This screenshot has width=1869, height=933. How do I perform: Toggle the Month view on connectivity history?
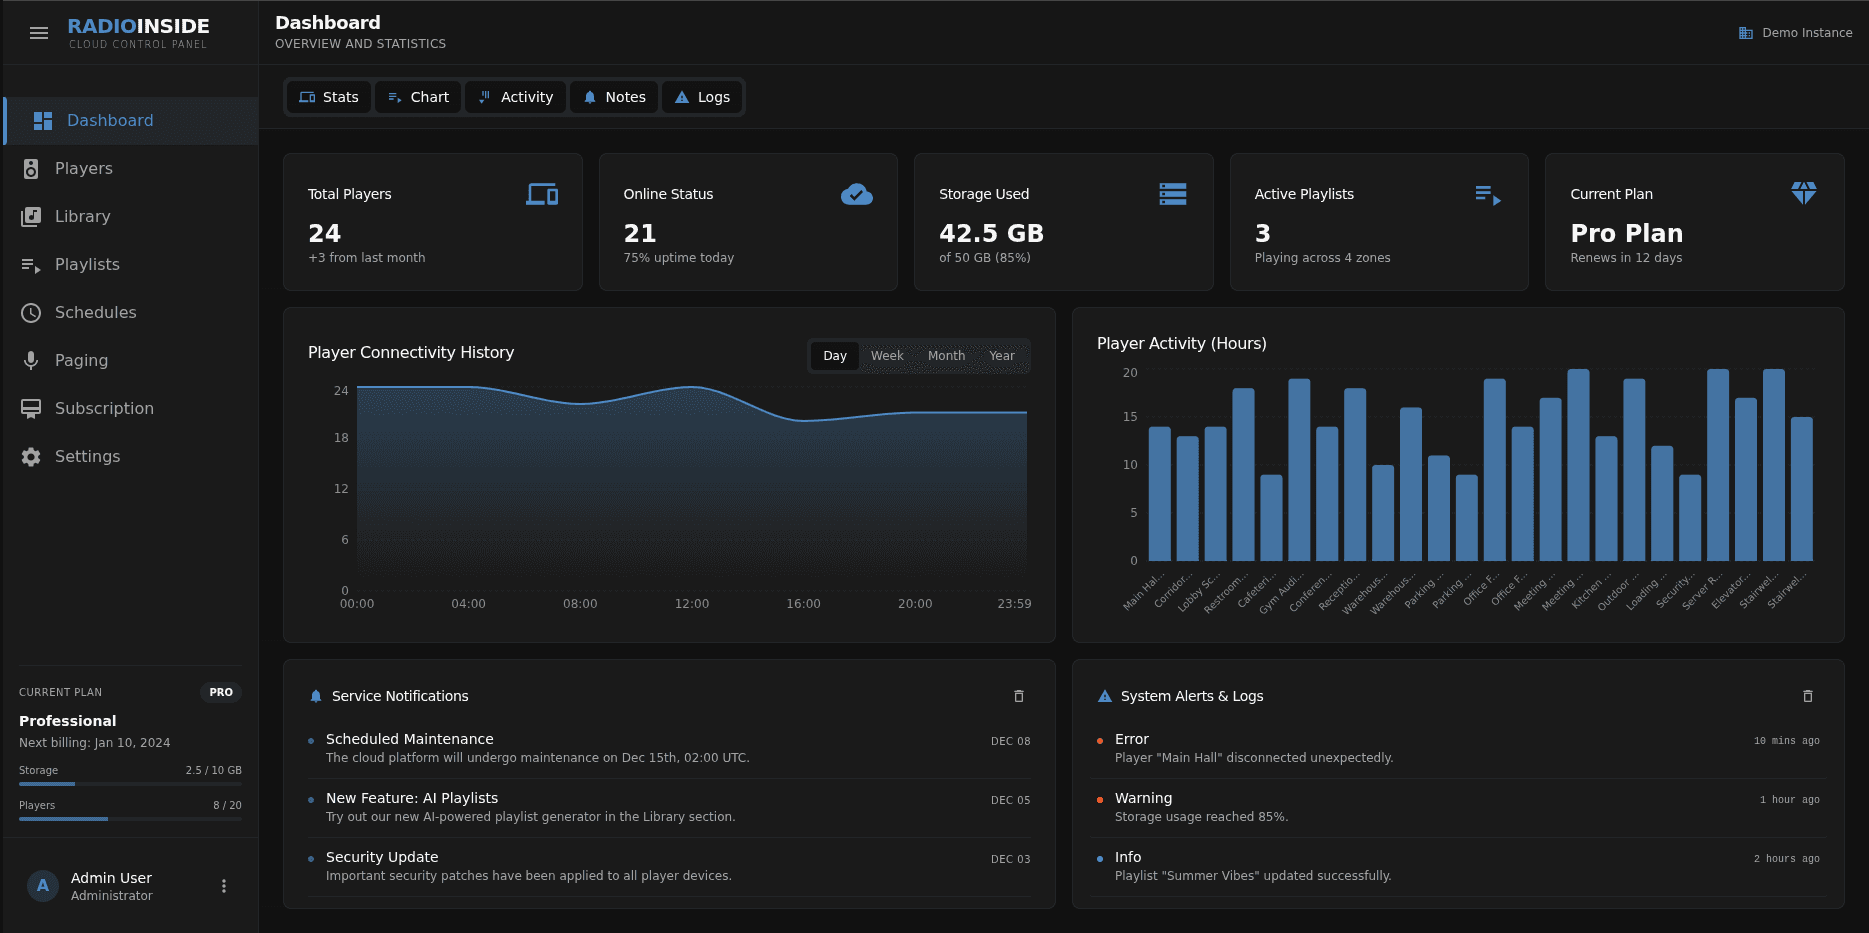pyautogui.click(x=945, y=355)
